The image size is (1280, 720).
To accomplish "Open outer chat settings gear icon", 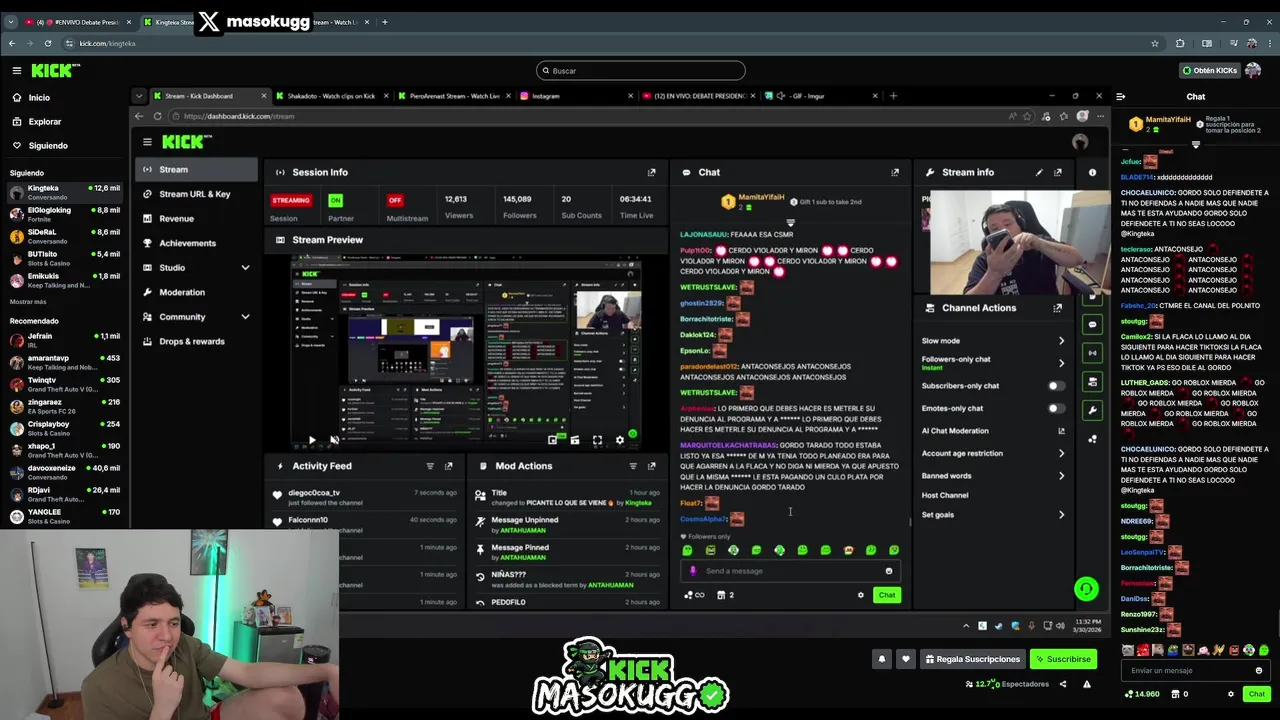I will point(1231,694).
